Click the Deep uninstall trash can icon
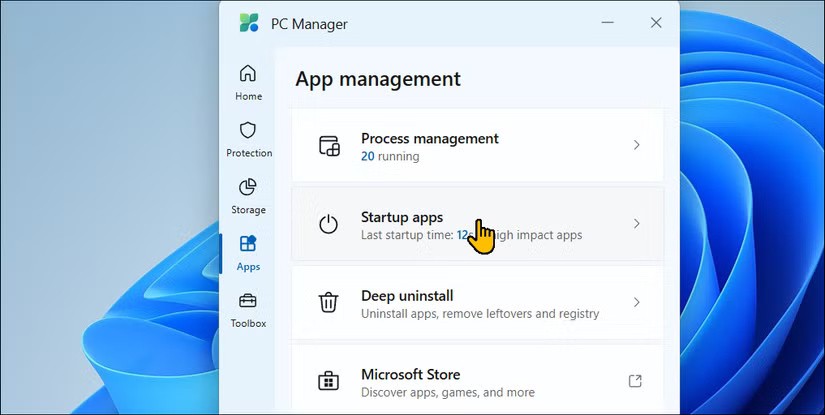The width and height of the screenshot is (825, 415). [x=329, y=303]
